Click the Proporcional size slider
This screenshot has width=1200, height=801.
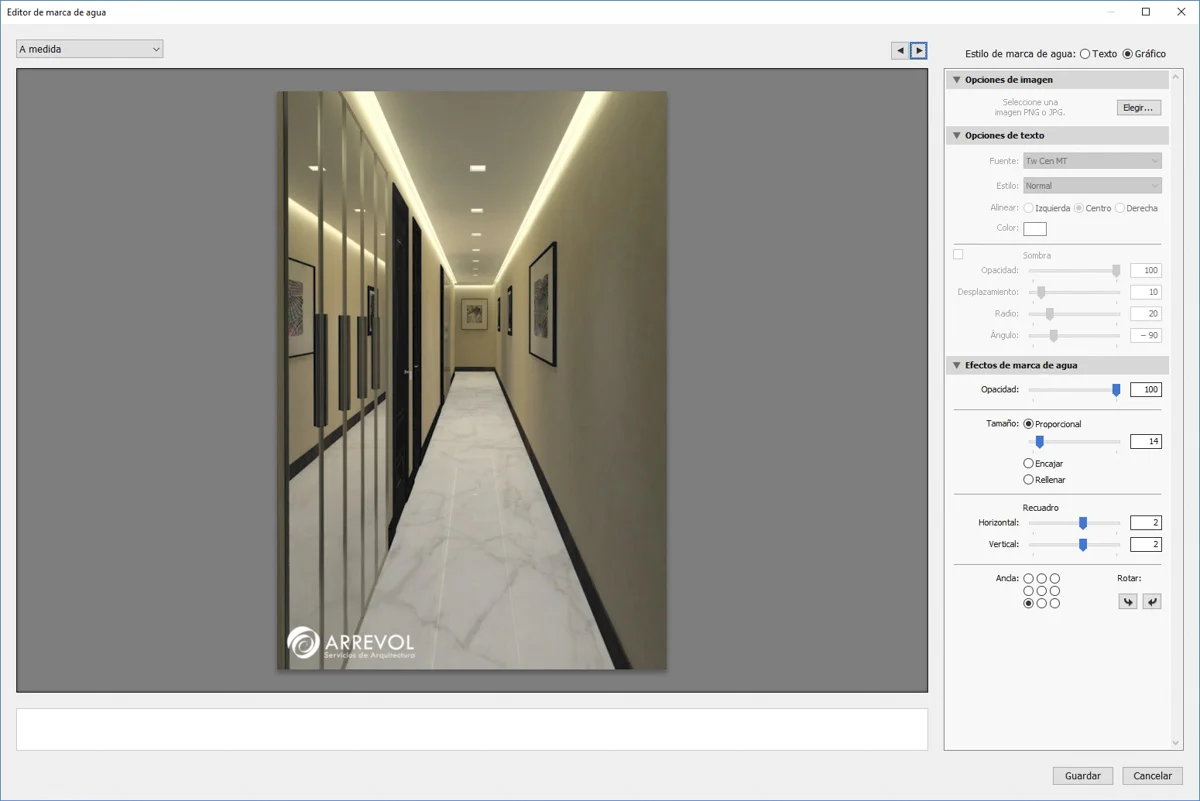(1074, 442)
